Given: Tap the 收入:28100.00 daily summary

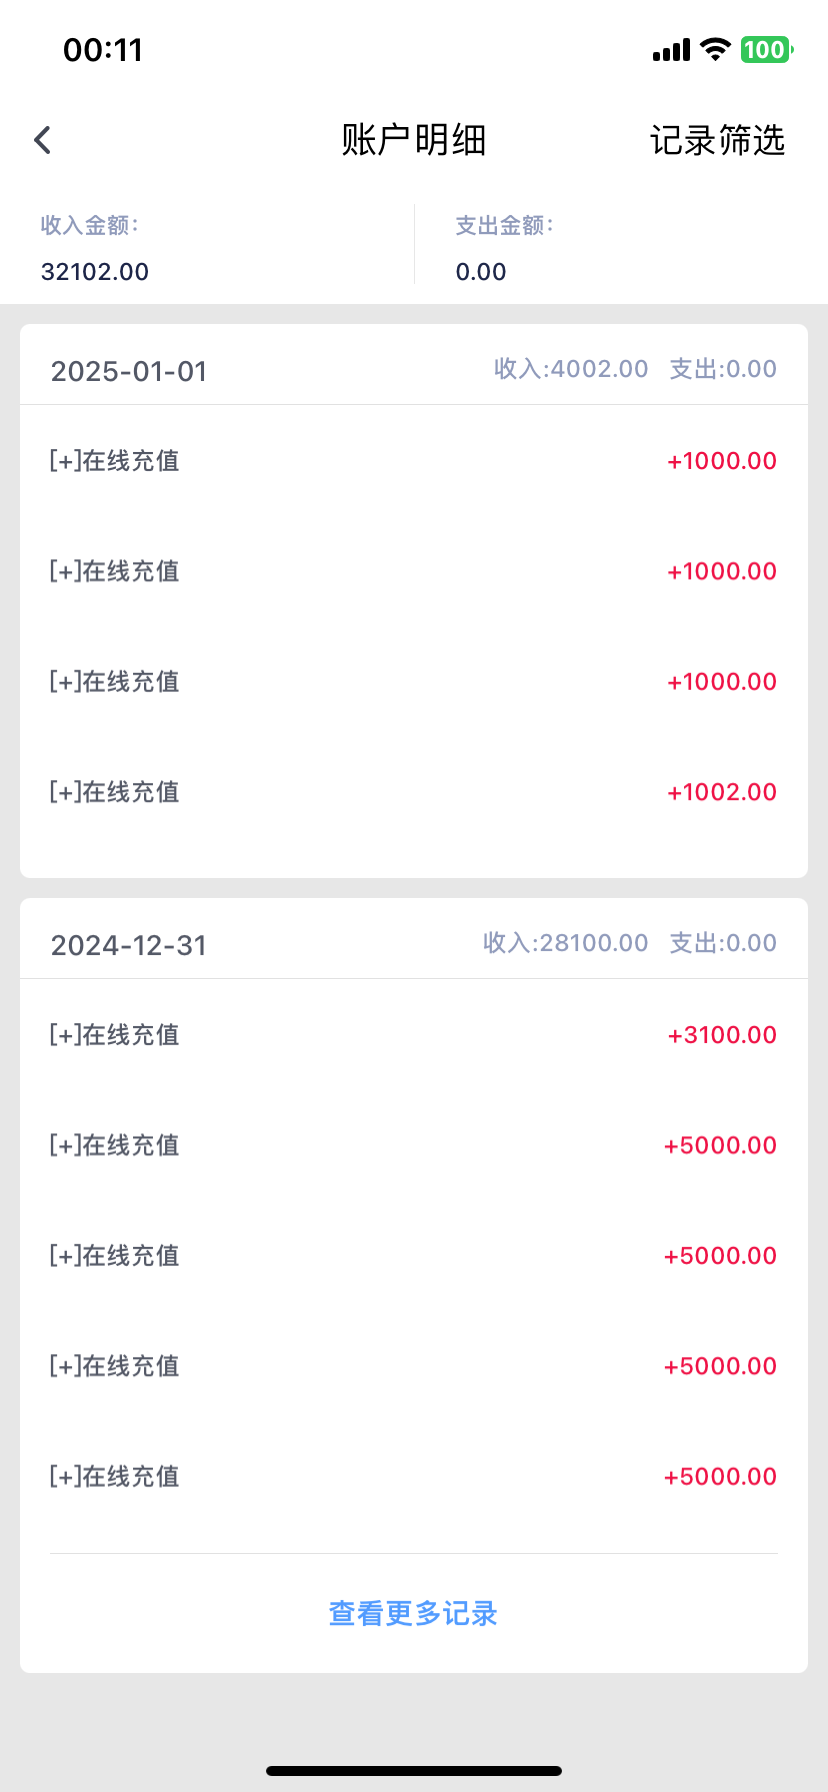Looking at the screenshot, I should tap(565, 943).
